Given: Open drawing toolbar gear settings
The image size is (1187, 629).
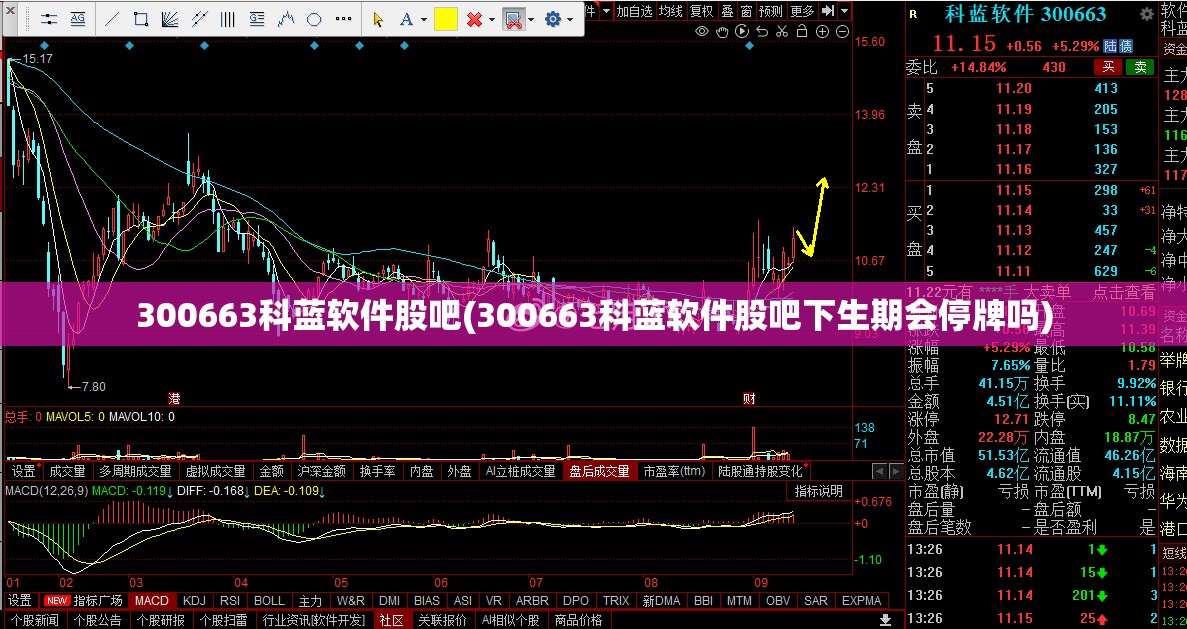Looking at the screenshot, I should [x=553, y=19].
